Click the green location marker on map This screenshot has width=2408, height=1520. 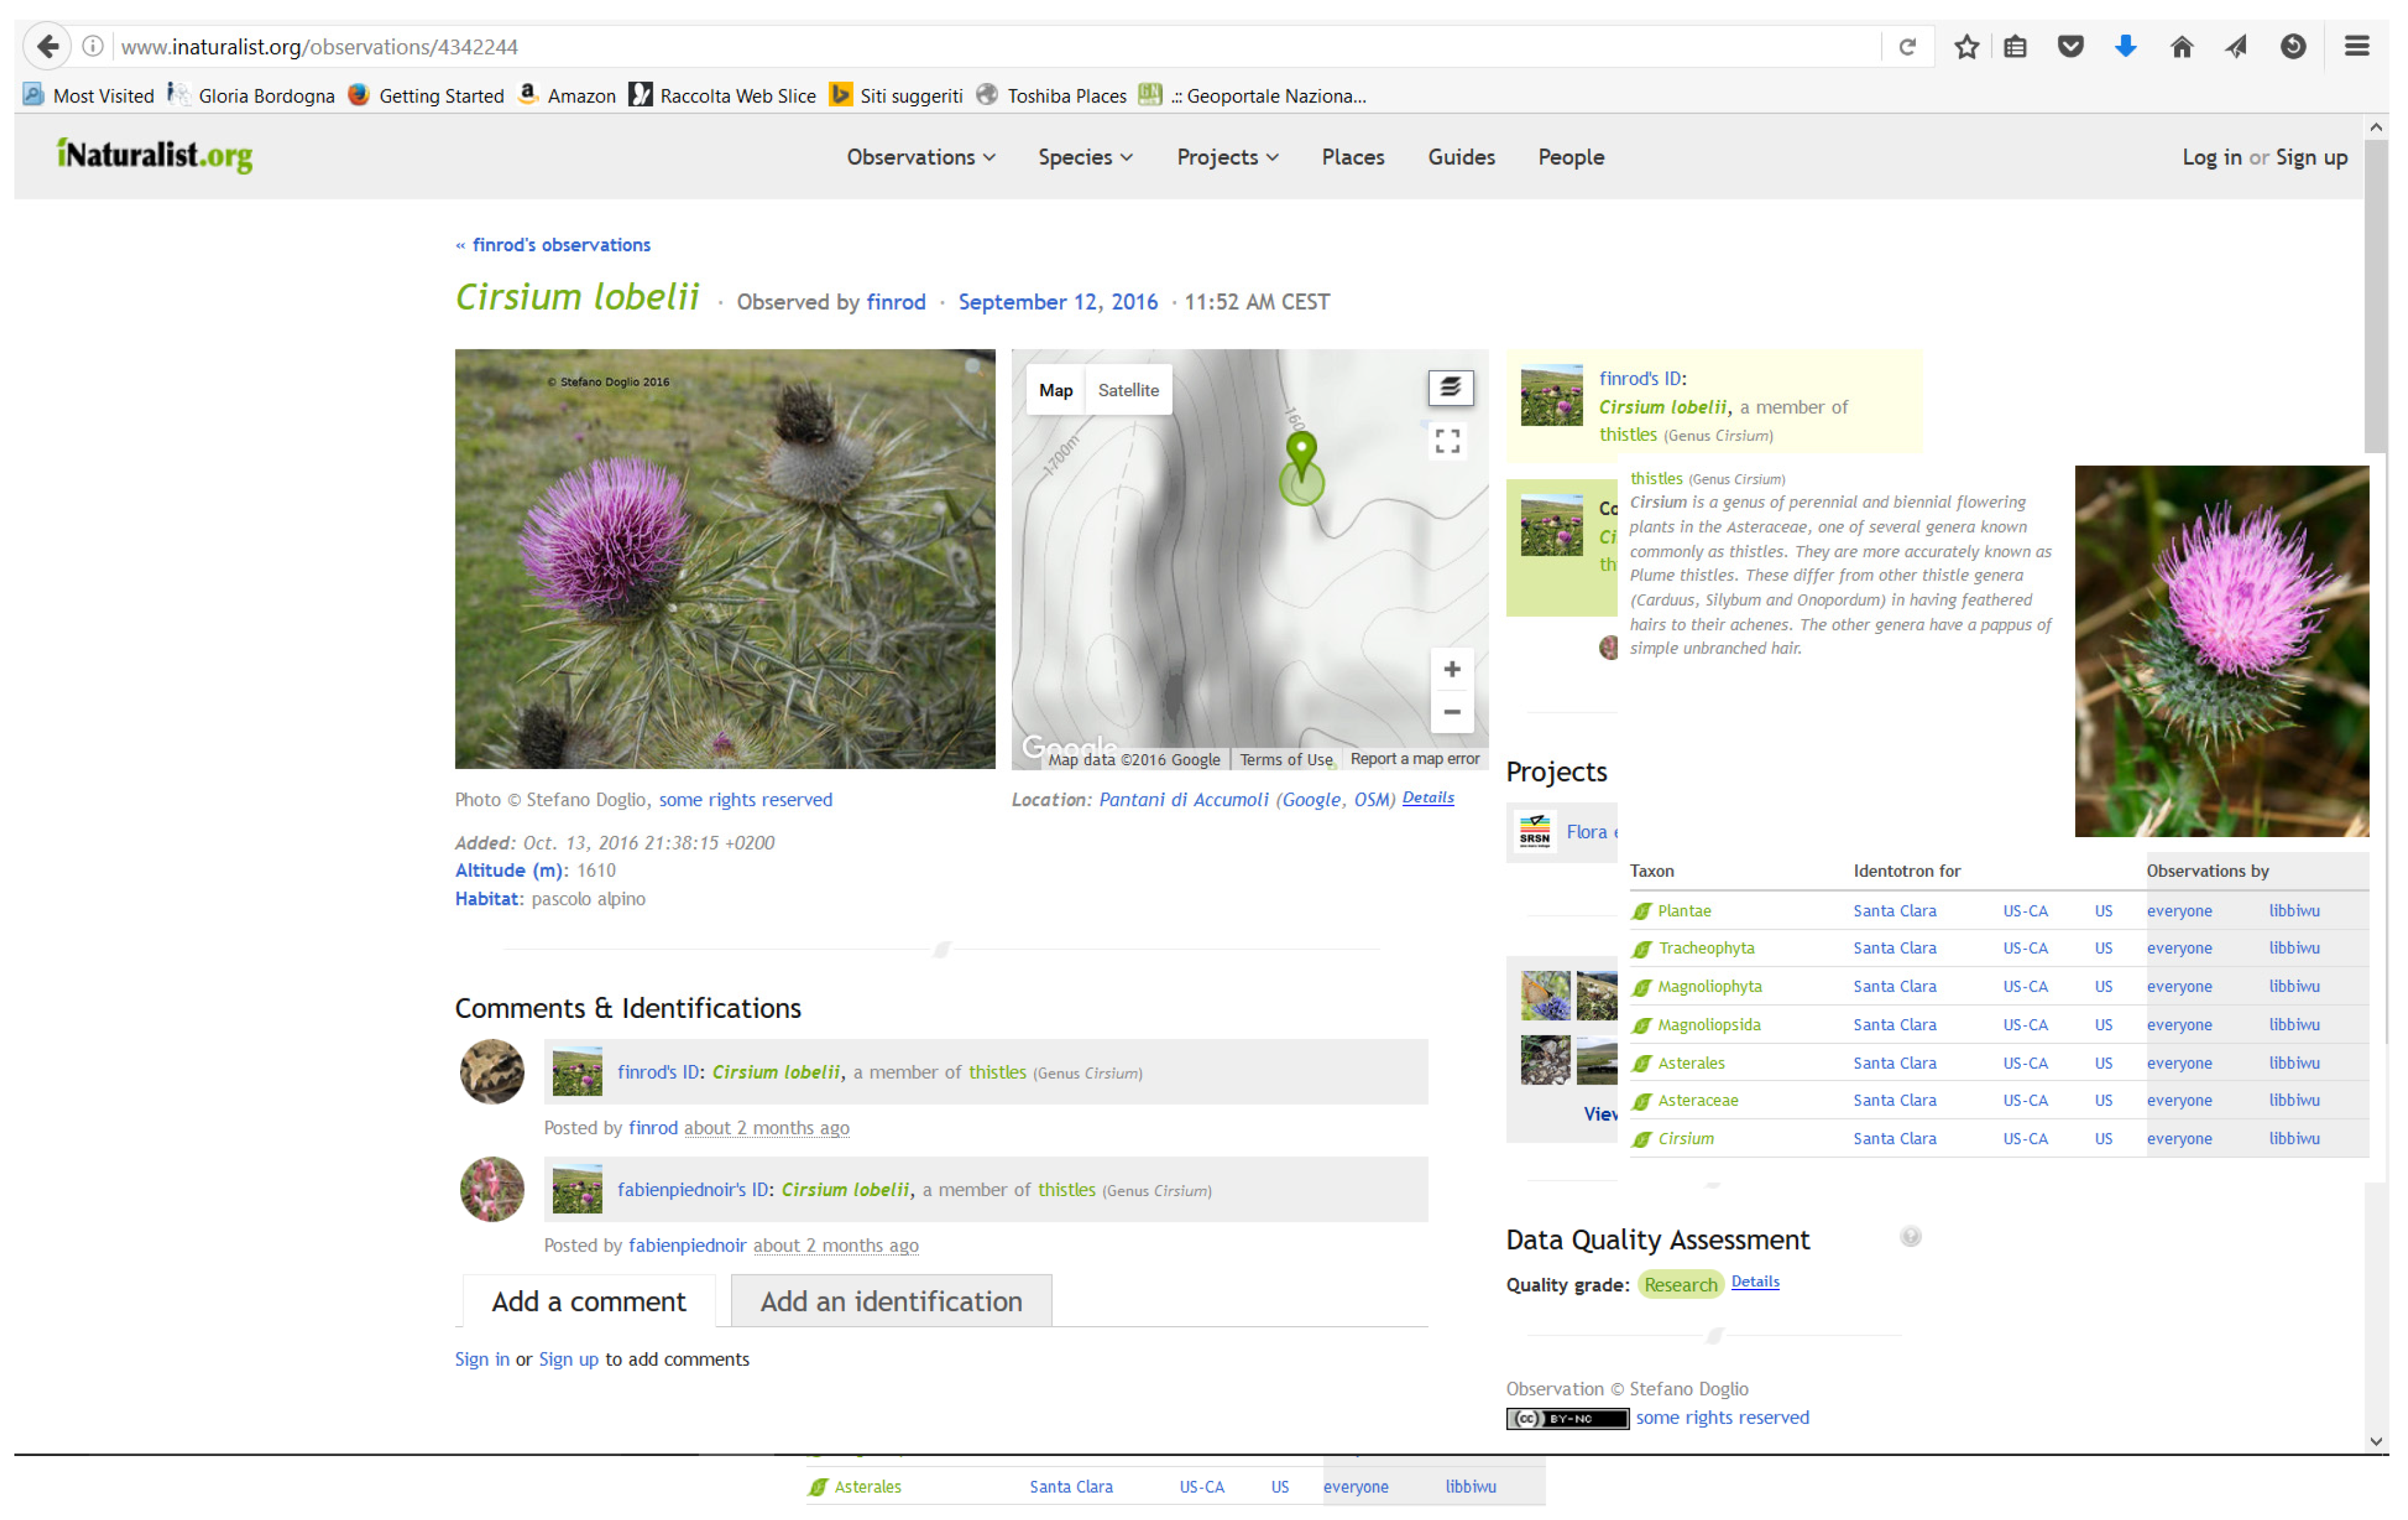(1301, 452)
